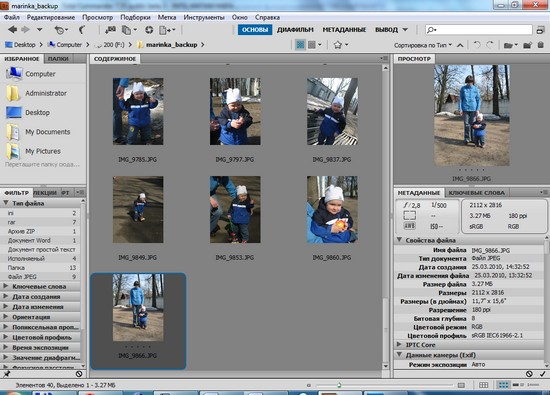Expand the Цветовой профиль filter section
This screenshot has height=395, width=550.
click(6, 337)
